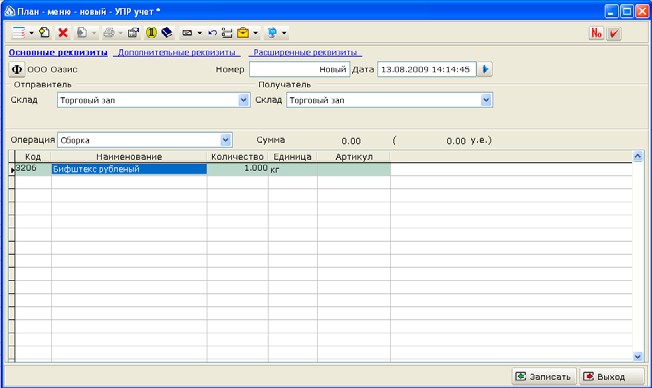Click the grayed-out printer icon
Image resolution: width=652 pixels, height=388 pixels.
(109, 32)
